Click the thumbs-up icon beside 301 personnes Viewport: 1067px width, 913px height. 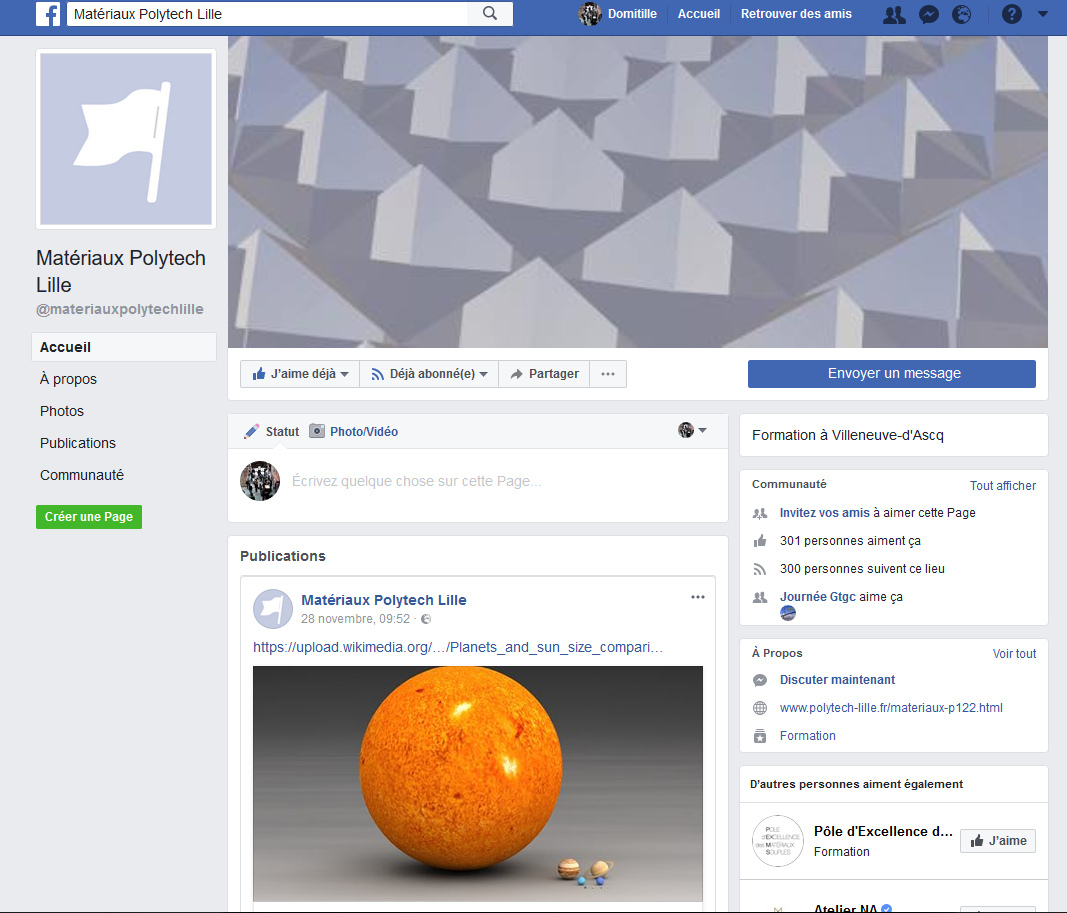coord(760,541)
